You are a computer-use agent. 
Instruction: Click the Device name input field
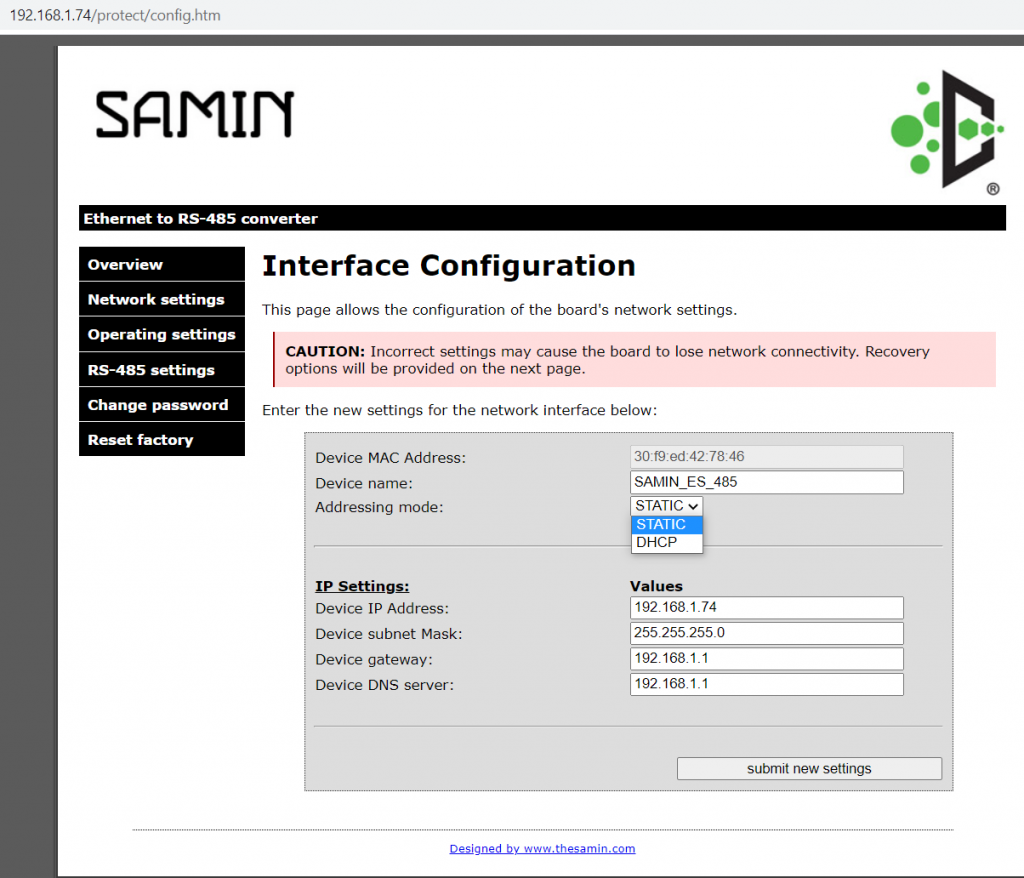coord(767,482)
